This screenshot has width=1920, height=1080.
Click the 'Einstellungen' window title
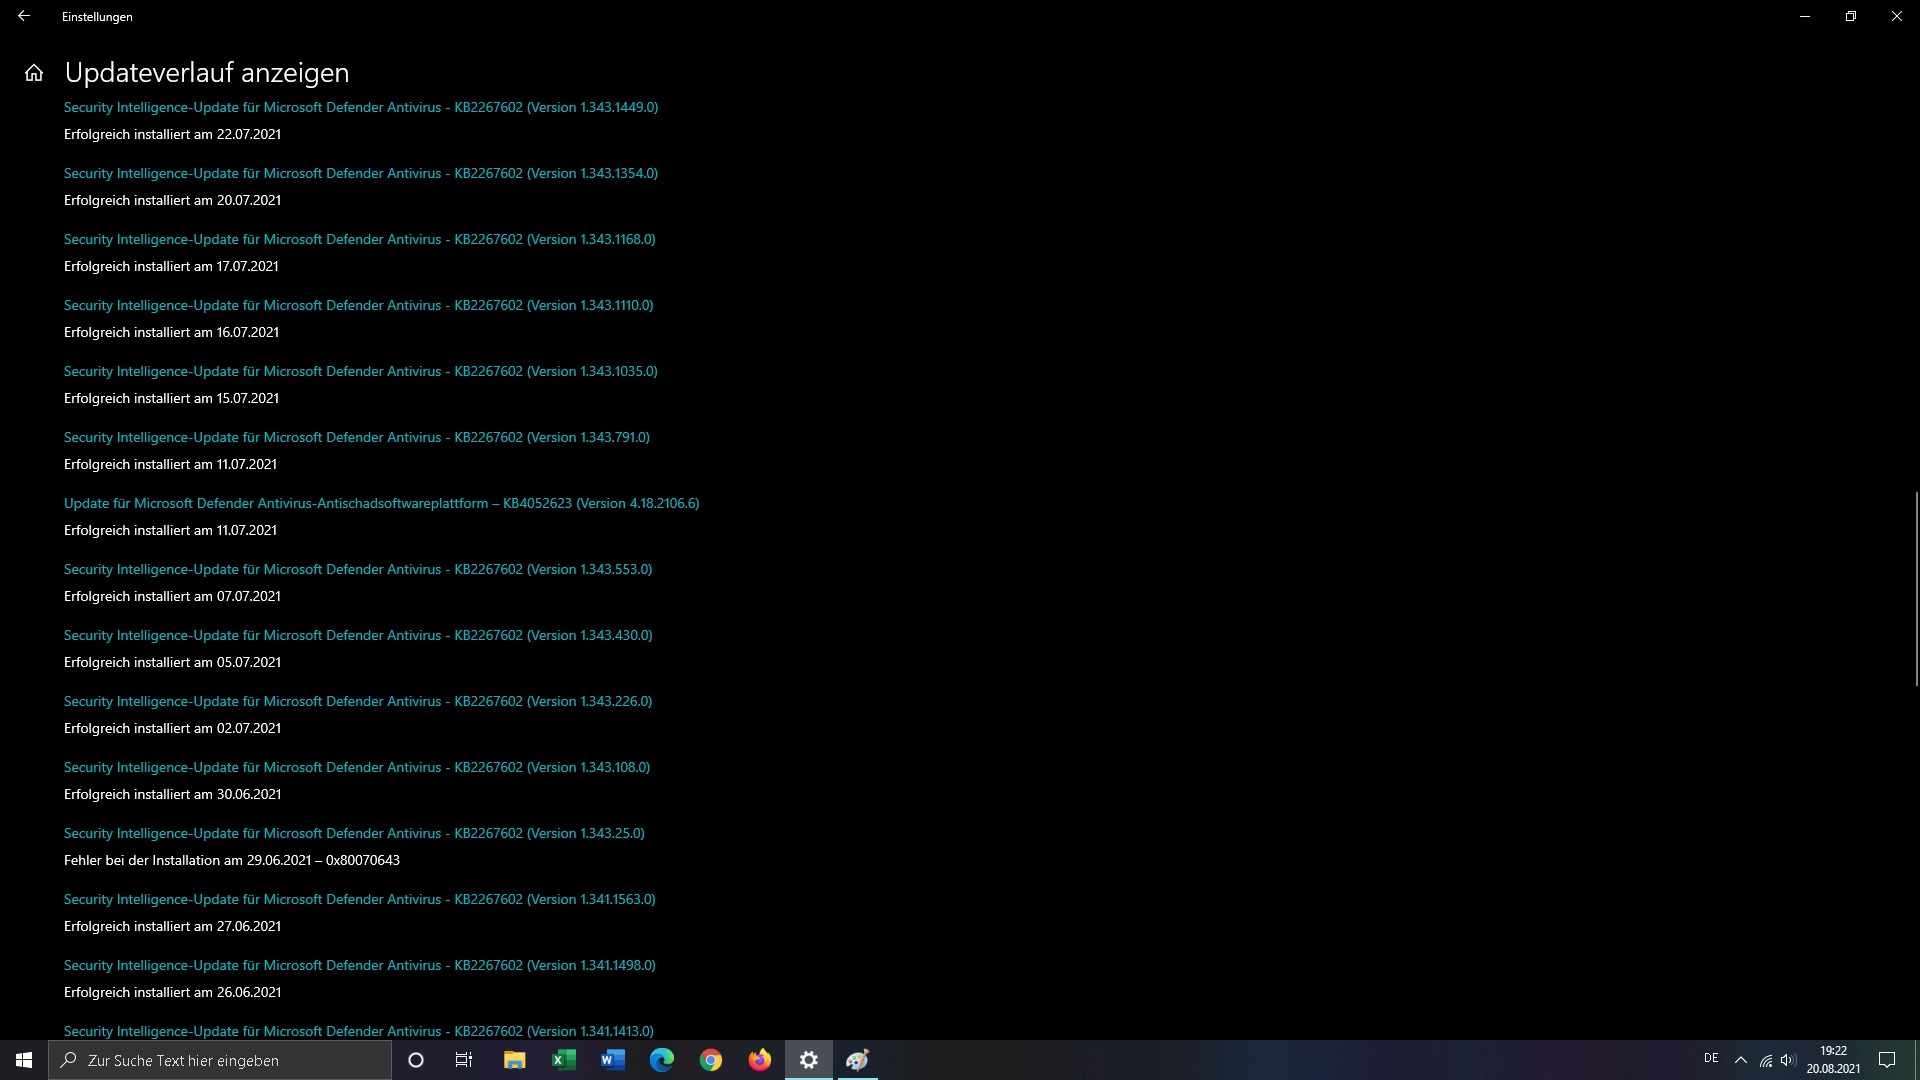pyautogui.click(x=97, y=16)
